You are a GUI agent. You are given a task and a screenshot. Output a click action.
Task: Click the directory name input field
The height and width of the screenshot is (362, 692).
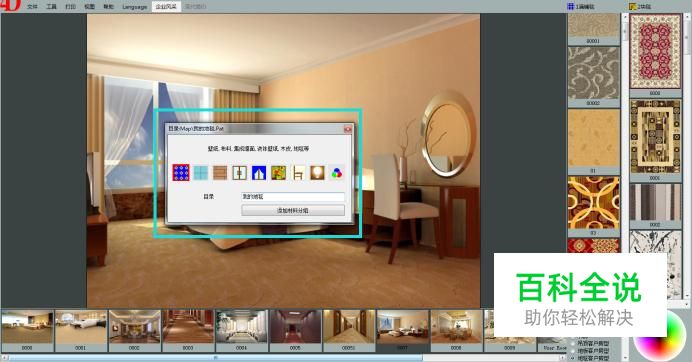tap(293, 196)
